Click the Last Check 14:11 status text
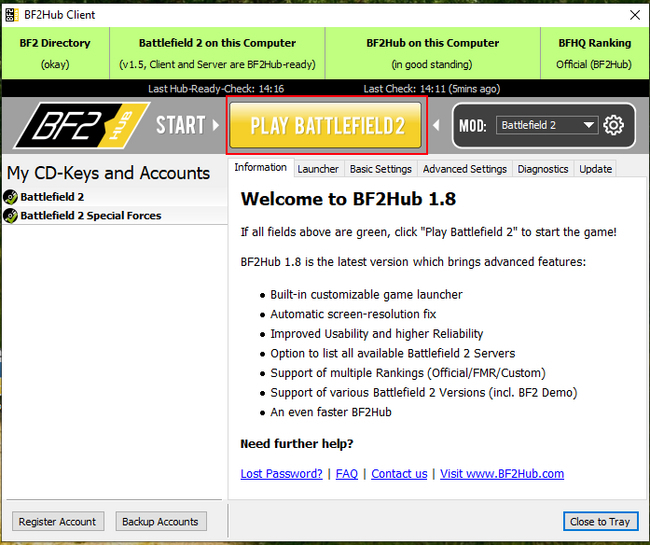 click(x=432, y=89)
